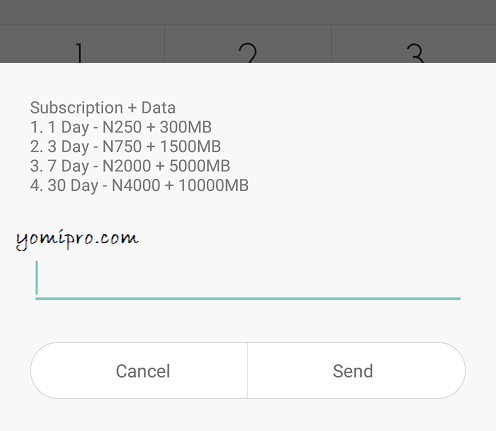This screenshot has width=496, height=431.
Task: Tap dimmed dialpad key 1
Action: click(x=82, y=44)
